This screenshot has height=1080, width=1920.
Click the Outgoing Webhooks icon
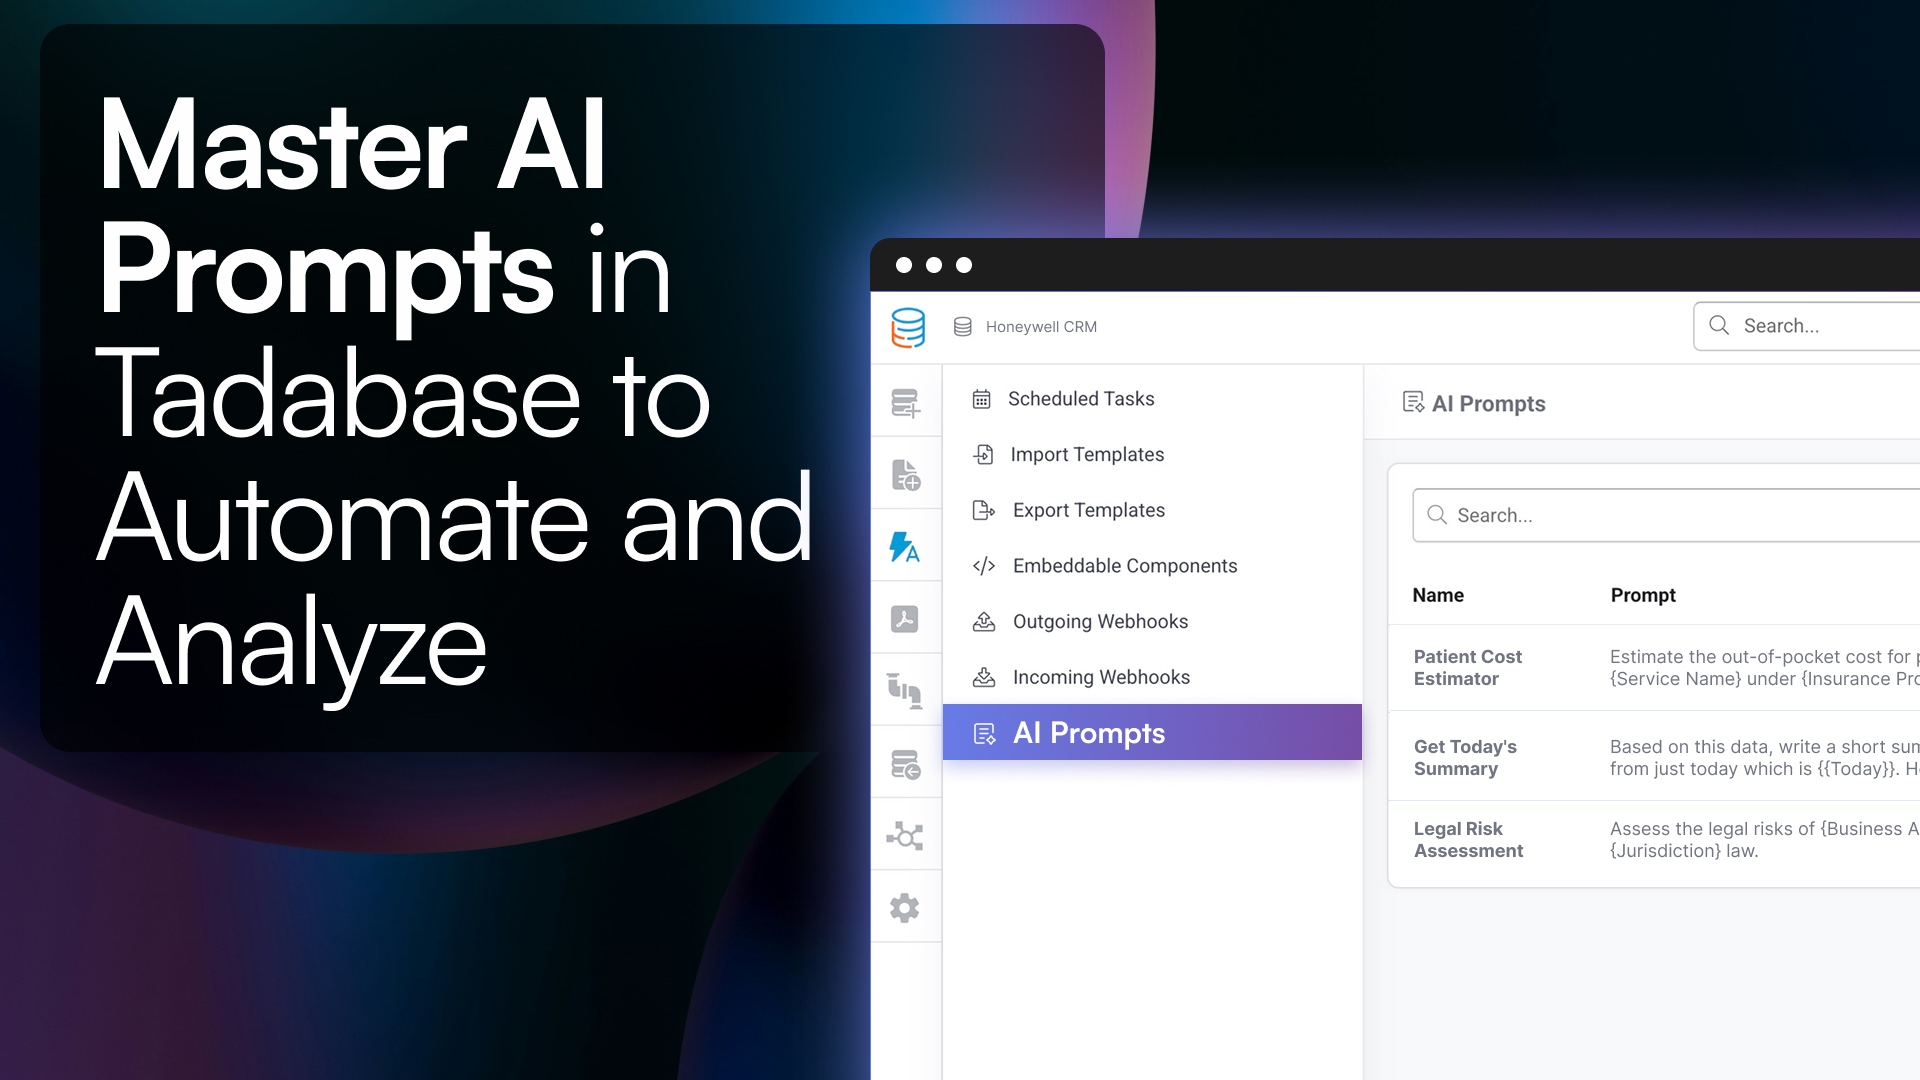[x=984, y=622]
